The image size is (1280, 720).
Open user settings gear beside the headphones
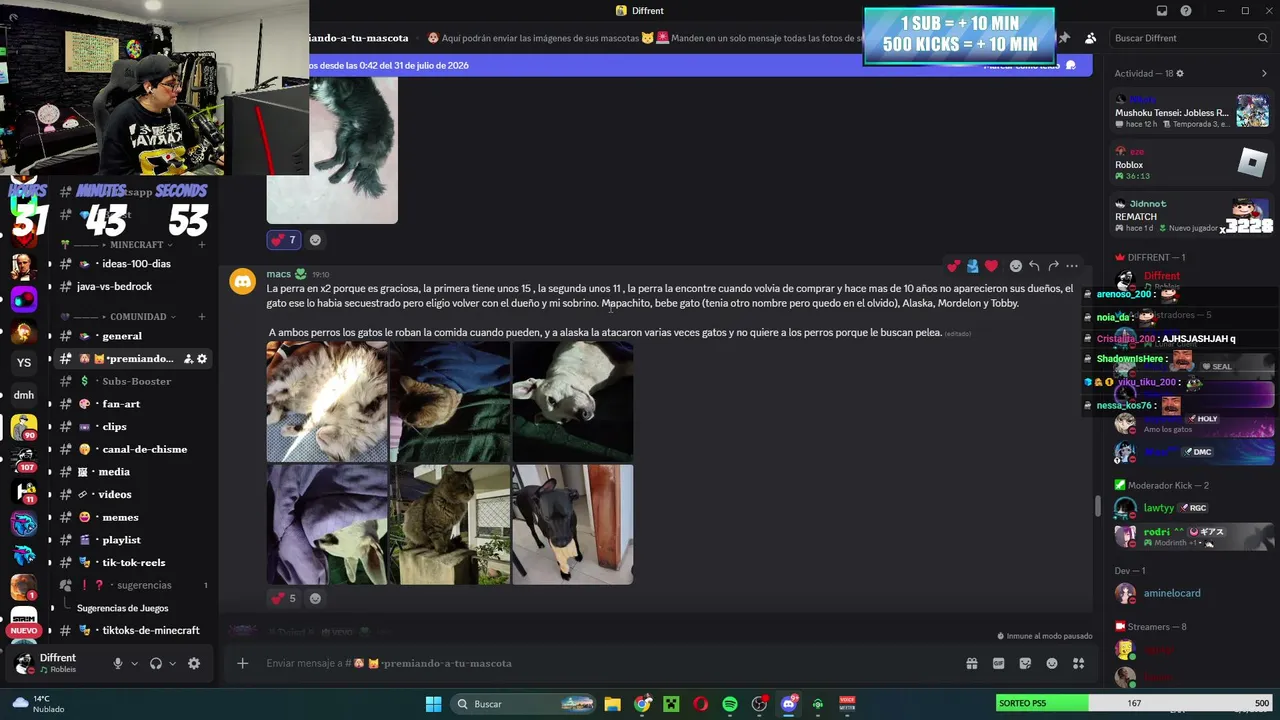tap(194, 663)
